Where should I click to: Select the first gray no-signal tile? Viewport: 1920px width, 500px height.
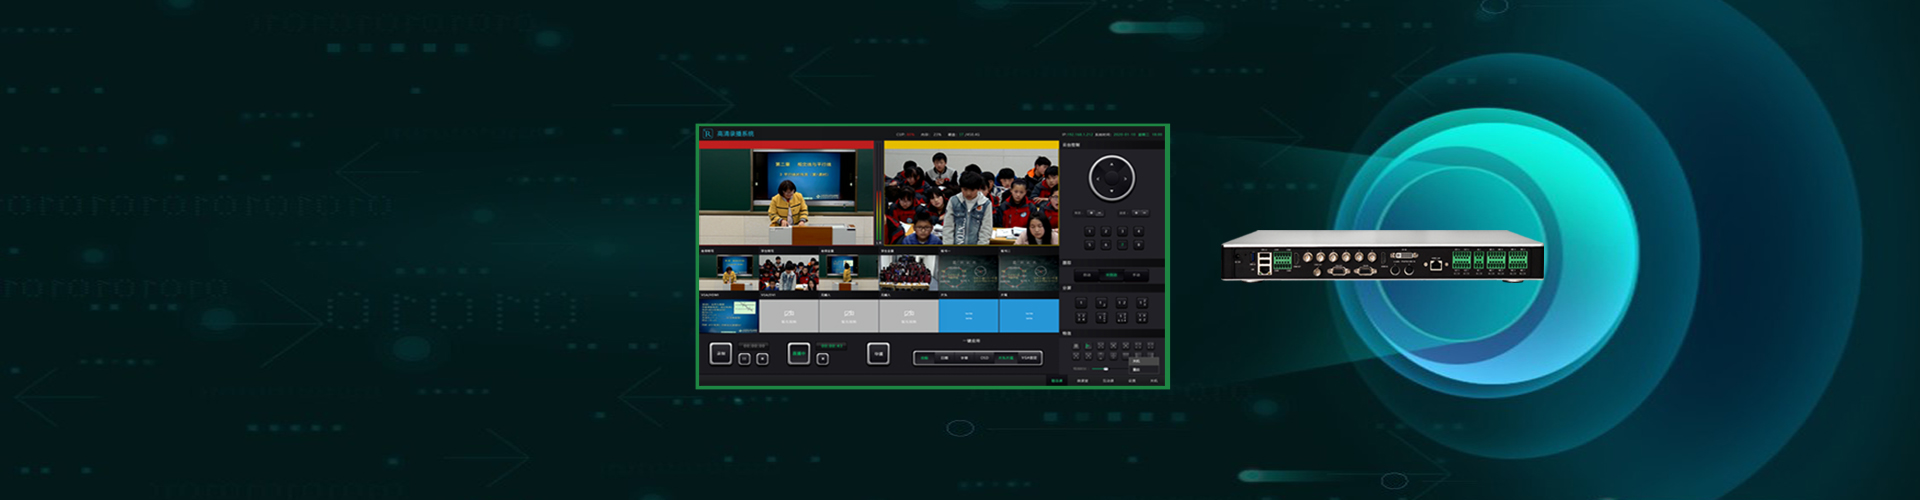tap(788, 316)
